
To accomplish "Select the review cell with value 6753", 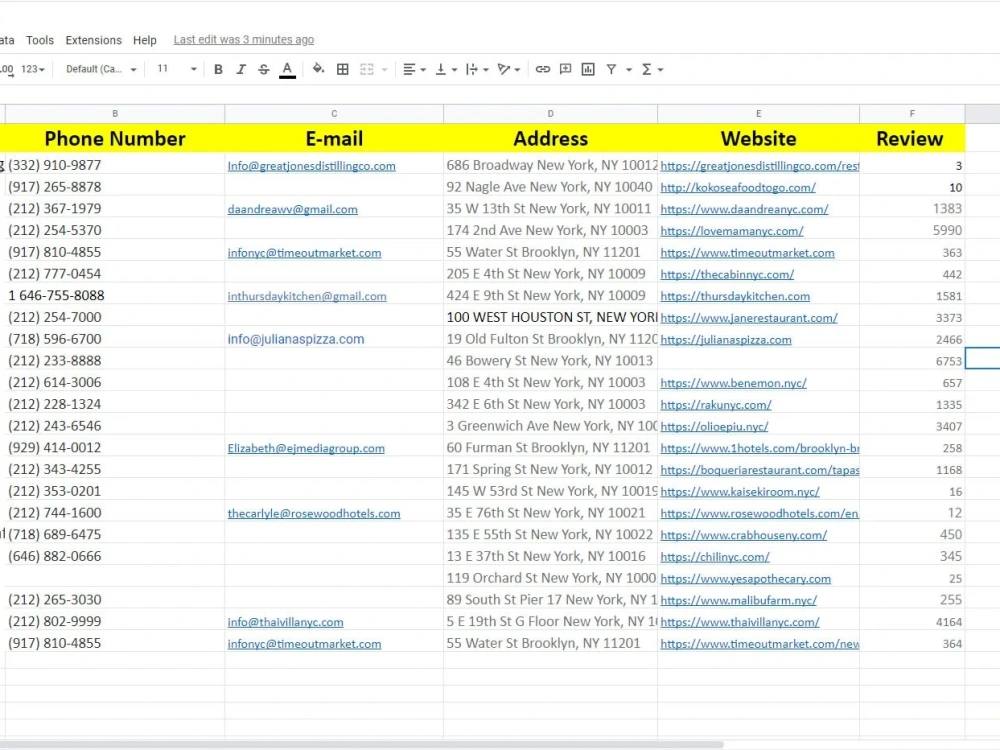I will coord(912,360).
